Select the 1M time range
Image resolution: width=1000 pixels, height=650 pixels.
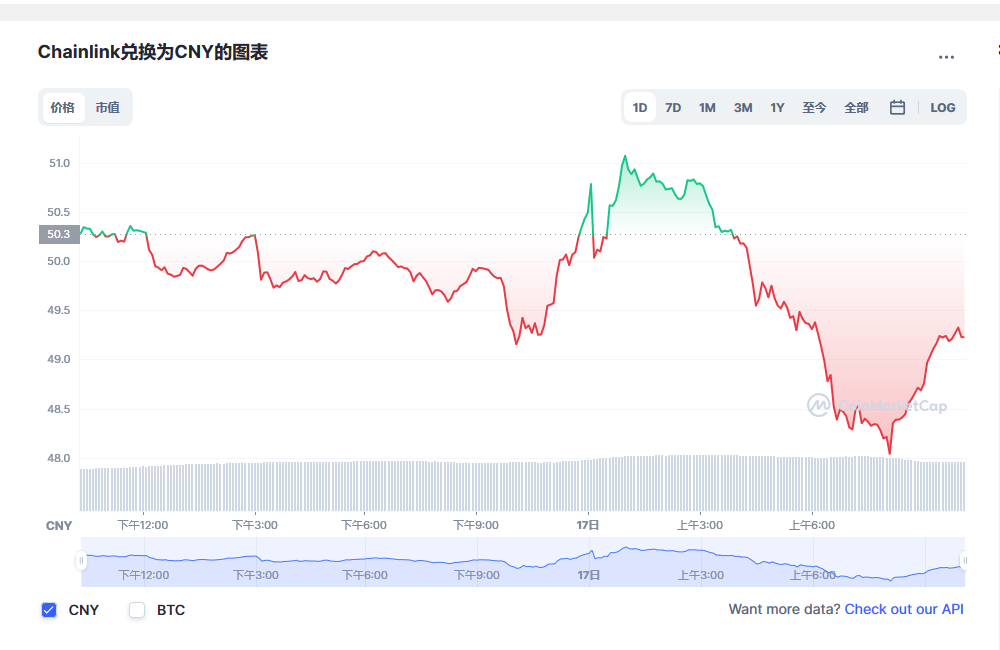click(x=707, y=107)
